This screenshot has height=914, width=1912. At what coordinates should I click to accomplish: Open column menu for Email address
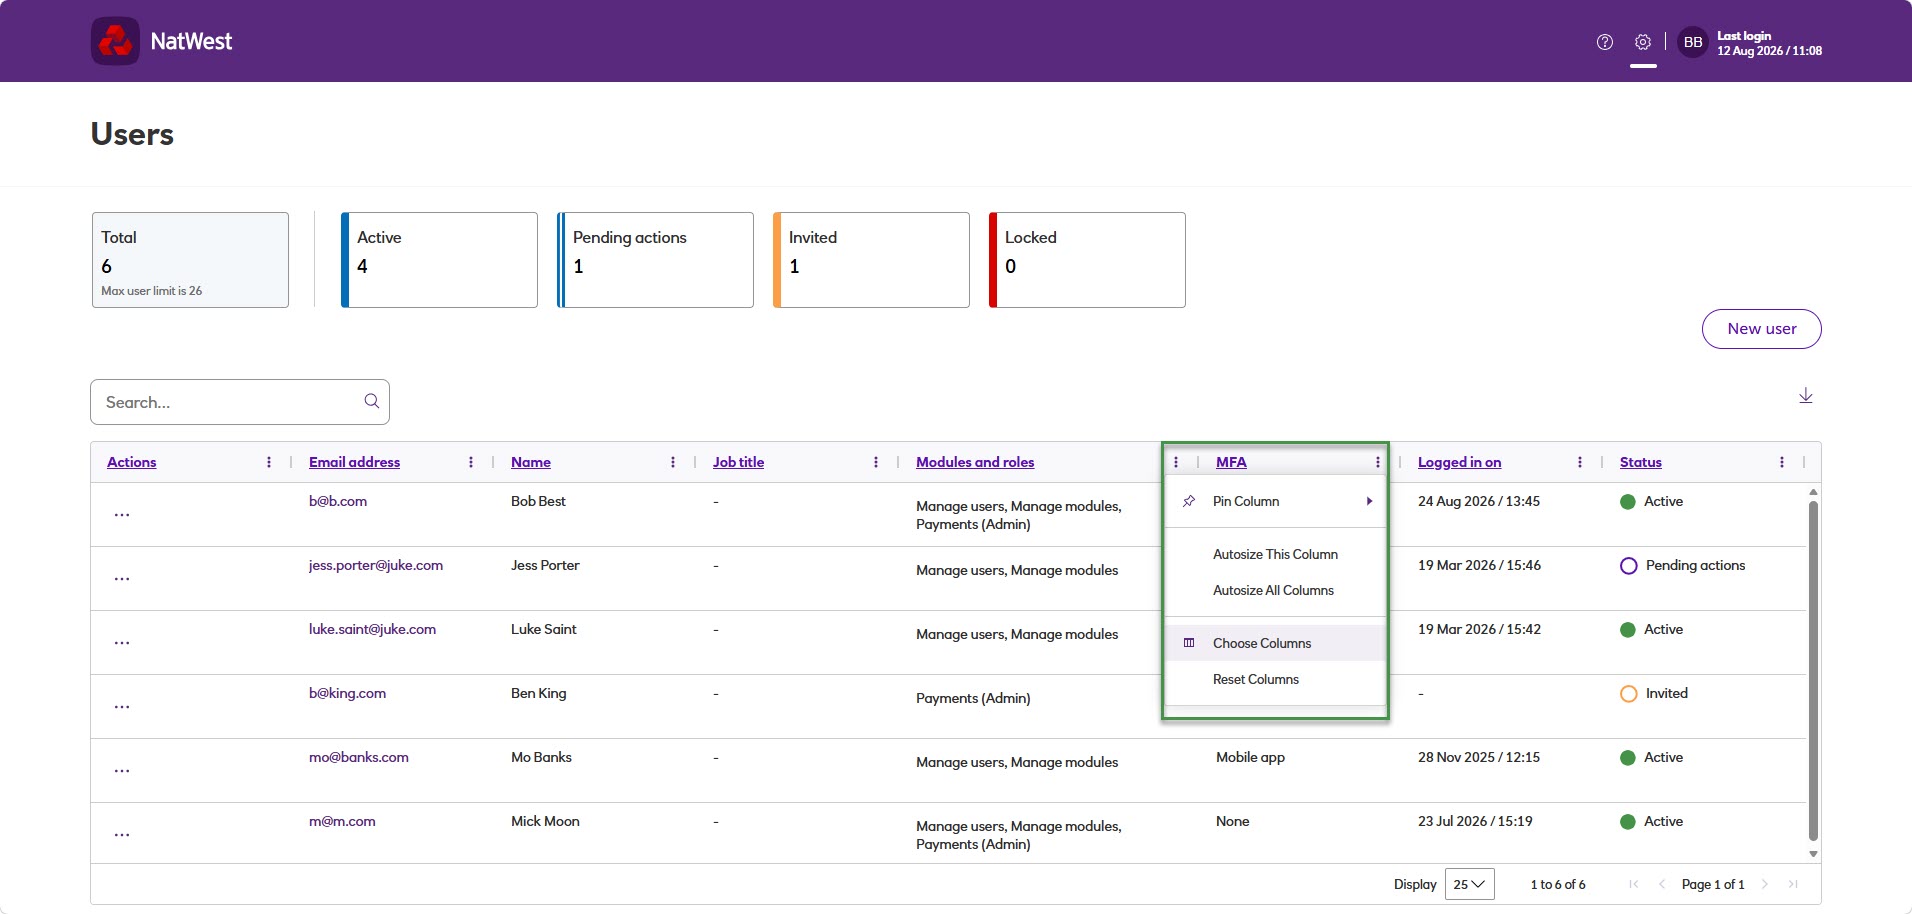[x=471, y=462]
